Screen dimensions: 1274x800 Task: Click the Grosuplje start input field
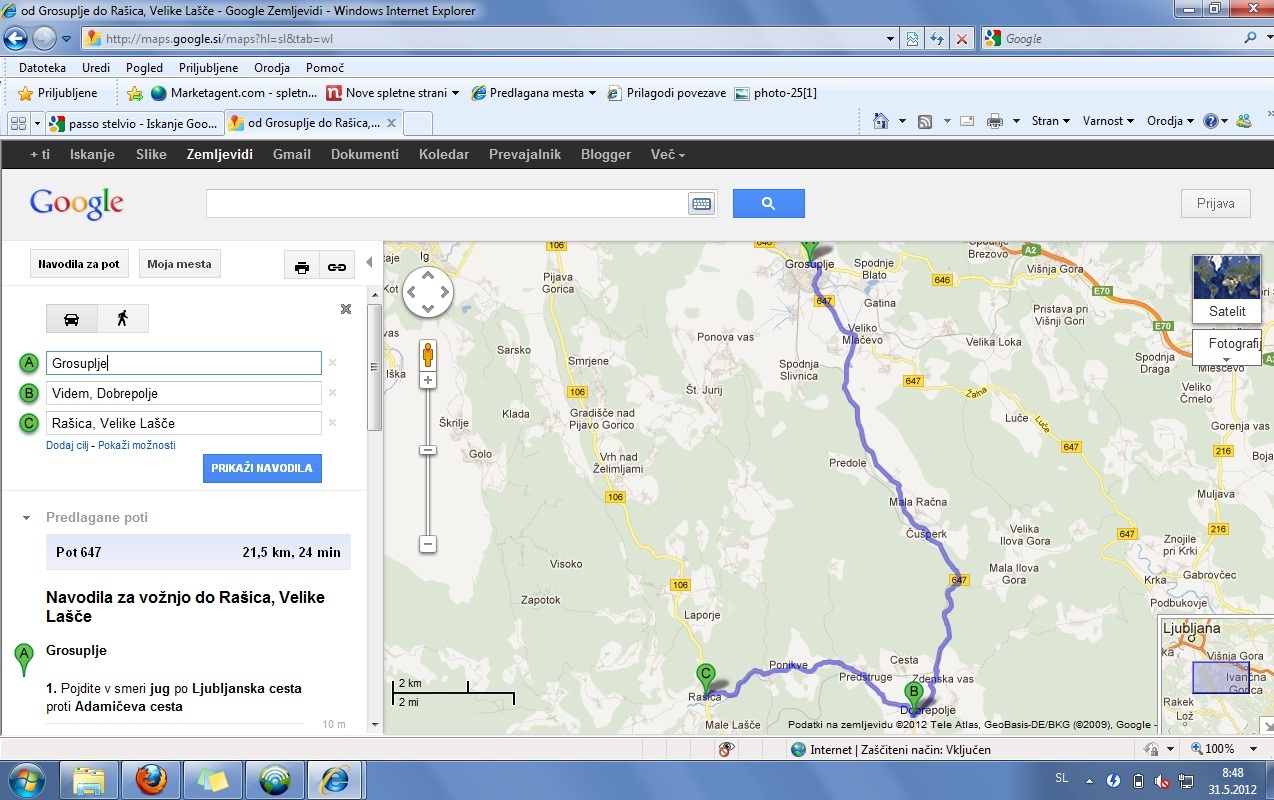click(184, 363)
